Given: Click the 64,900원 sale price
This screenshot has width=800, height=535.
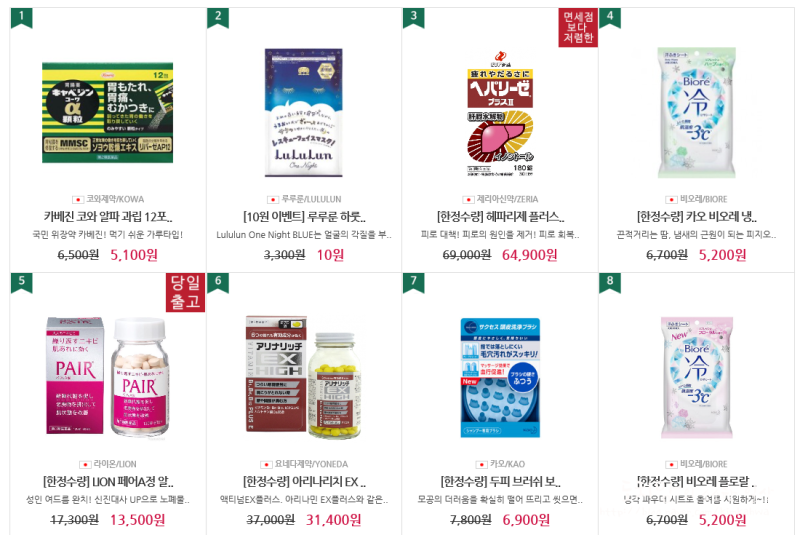Looking at the screenshot, I should (x=530, y=254).
